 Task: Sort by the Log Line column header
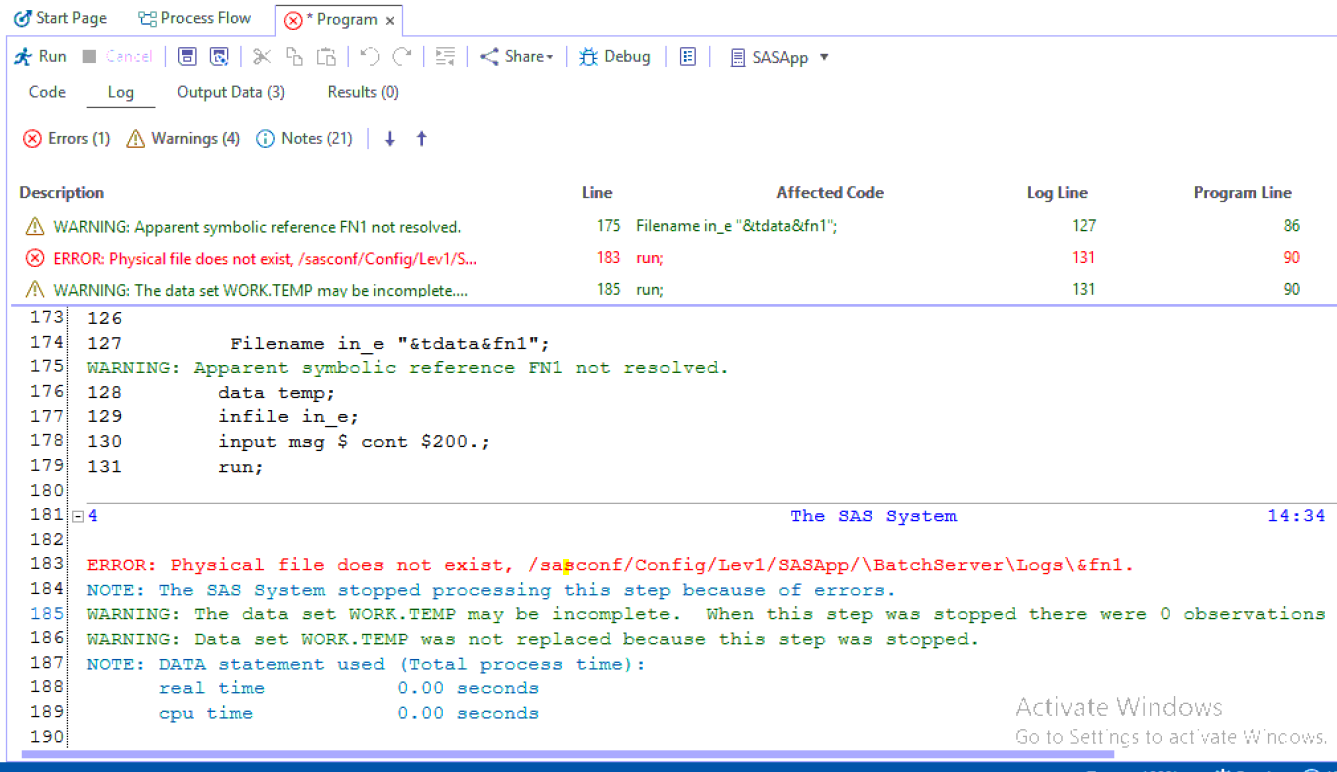point(1057,193)
